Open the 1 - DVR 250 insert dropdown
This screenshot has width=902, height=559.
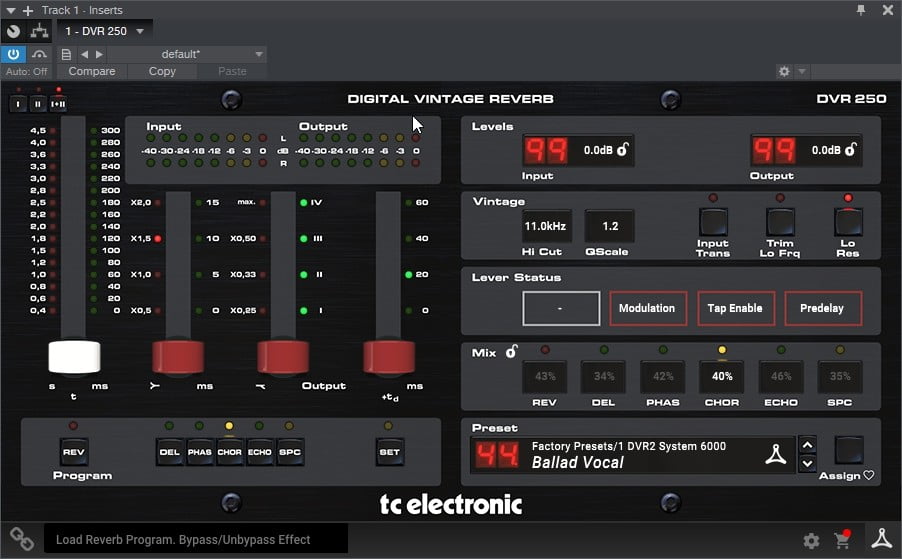[104, 31]
